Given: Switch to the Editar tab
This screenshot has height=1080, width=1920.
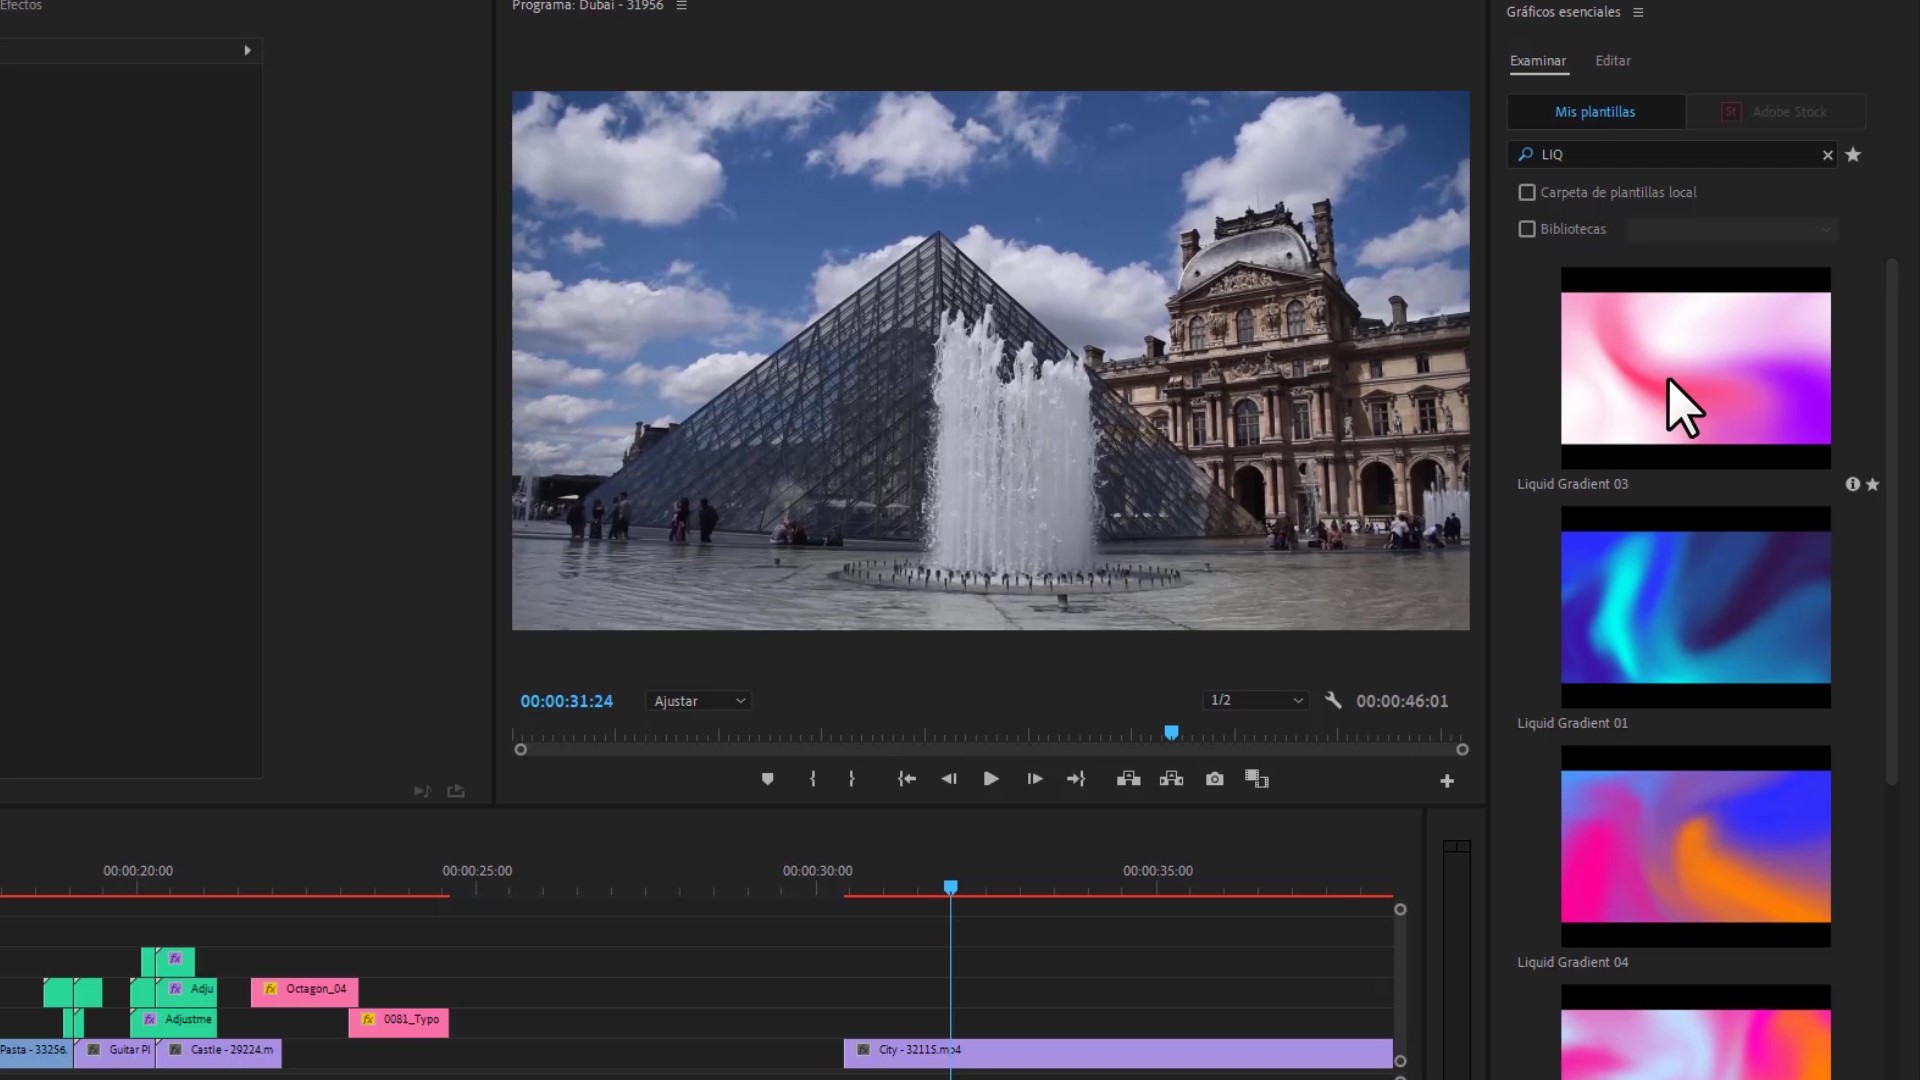Looking at the screenshot, I should pos(1612,61).
